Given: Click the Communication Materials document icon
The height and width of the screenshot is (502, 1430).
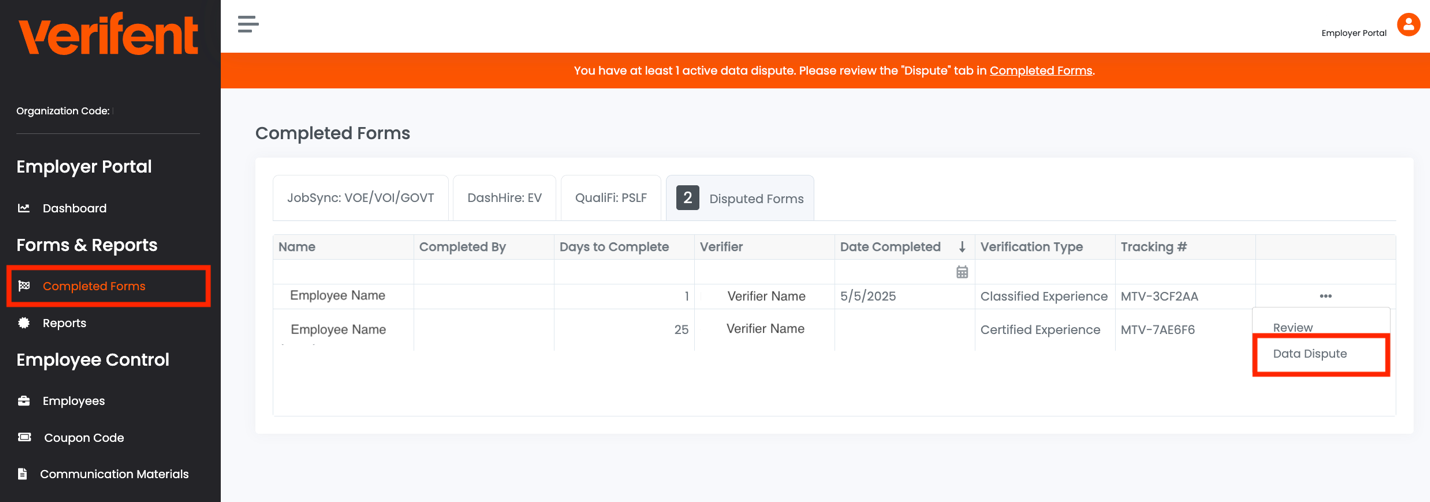Looking at the screenshot, I should click(23, 474).
